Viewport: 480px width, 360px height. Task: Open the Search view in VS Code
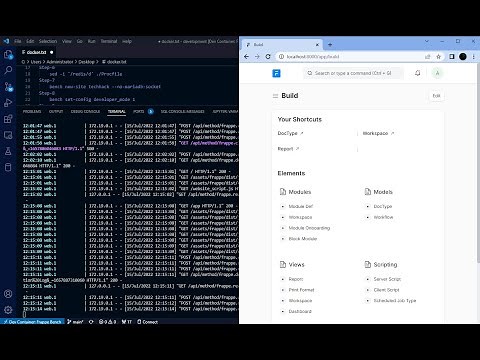[8, 70]
